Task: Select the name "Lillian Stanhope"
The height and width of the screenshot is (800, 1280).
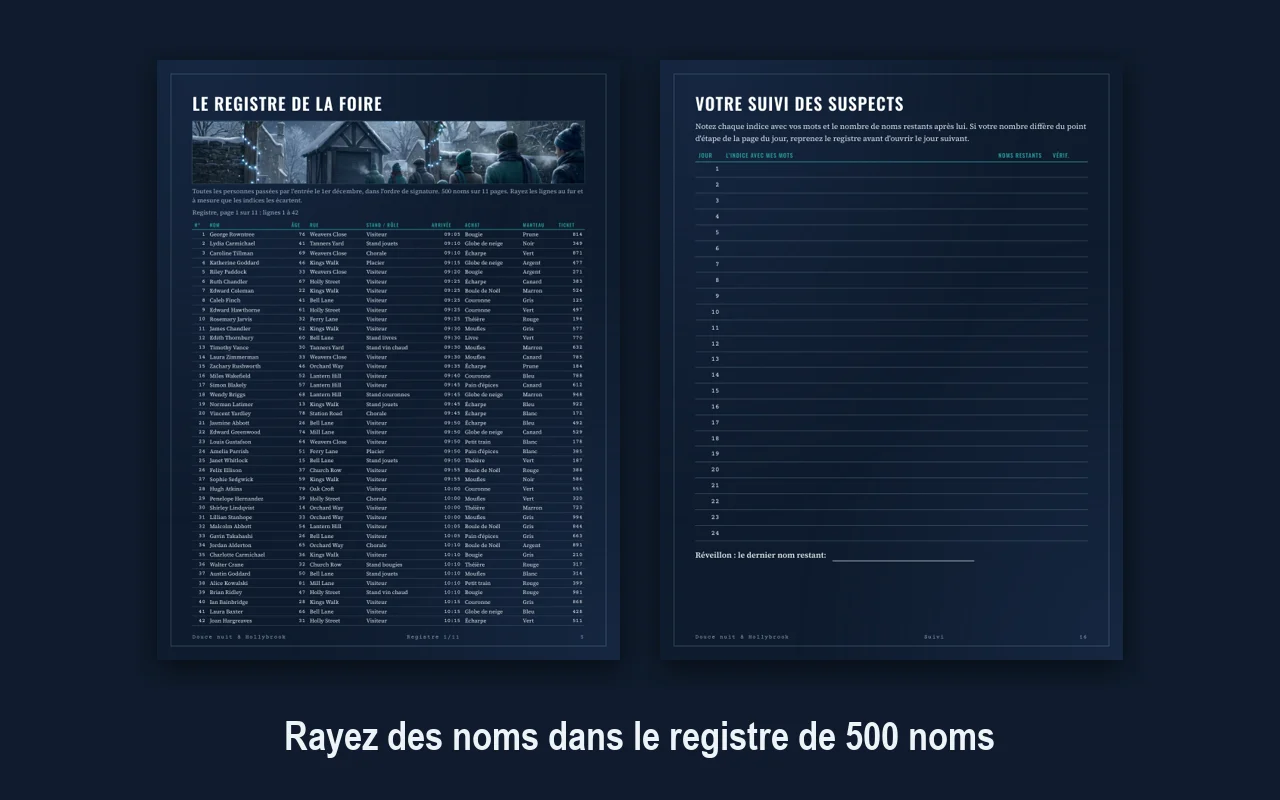Action: pyautogui.click(x=231, y=517)
